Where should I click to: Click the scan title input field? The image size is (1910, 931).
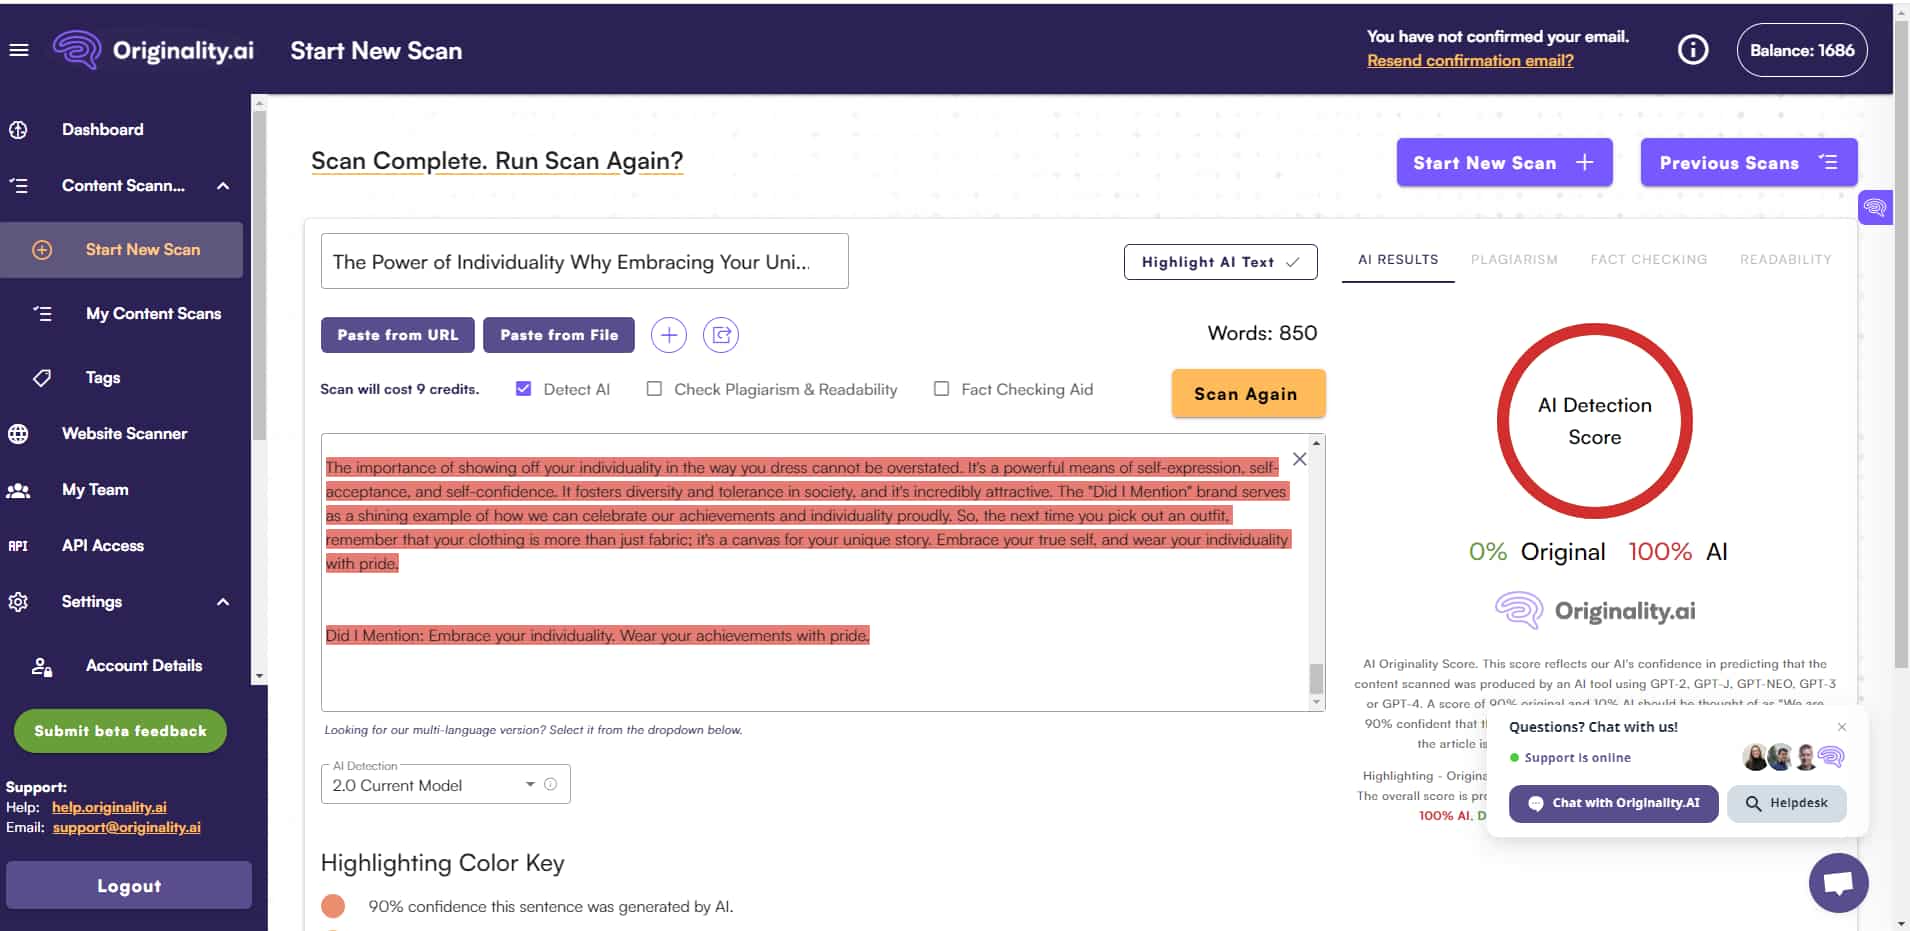tap(584, 262)
